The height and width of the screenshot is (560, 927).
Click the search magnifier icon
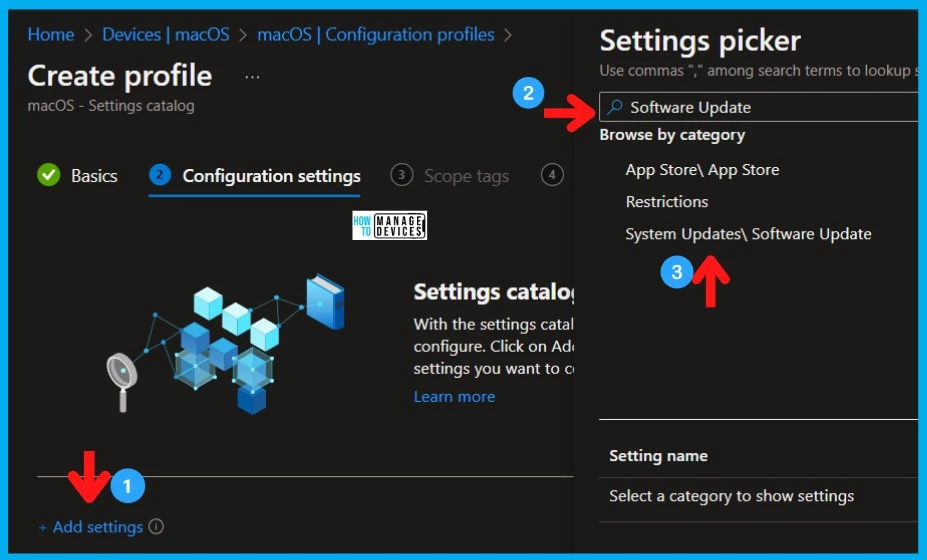click(615, 107)
